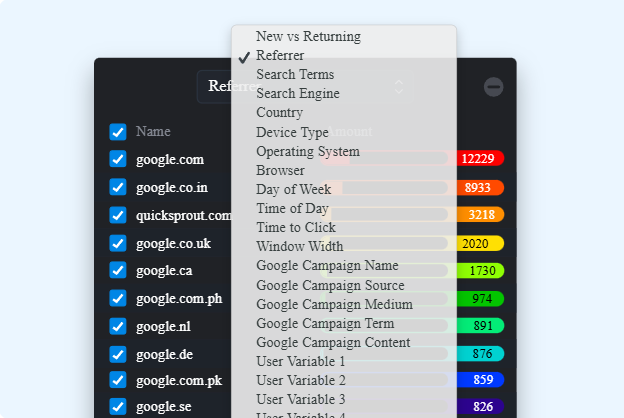Uncheck the google.se checkbox

click(x=118, y=406)
